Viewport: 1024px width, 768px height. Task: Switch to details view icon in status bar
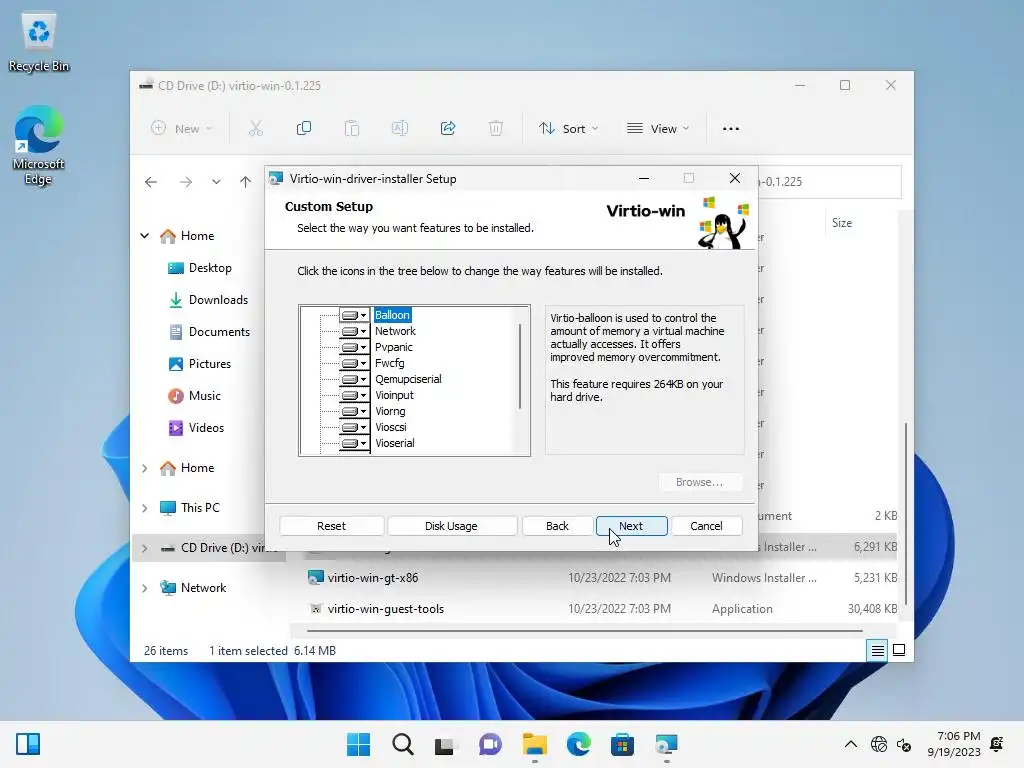point(877,650)
